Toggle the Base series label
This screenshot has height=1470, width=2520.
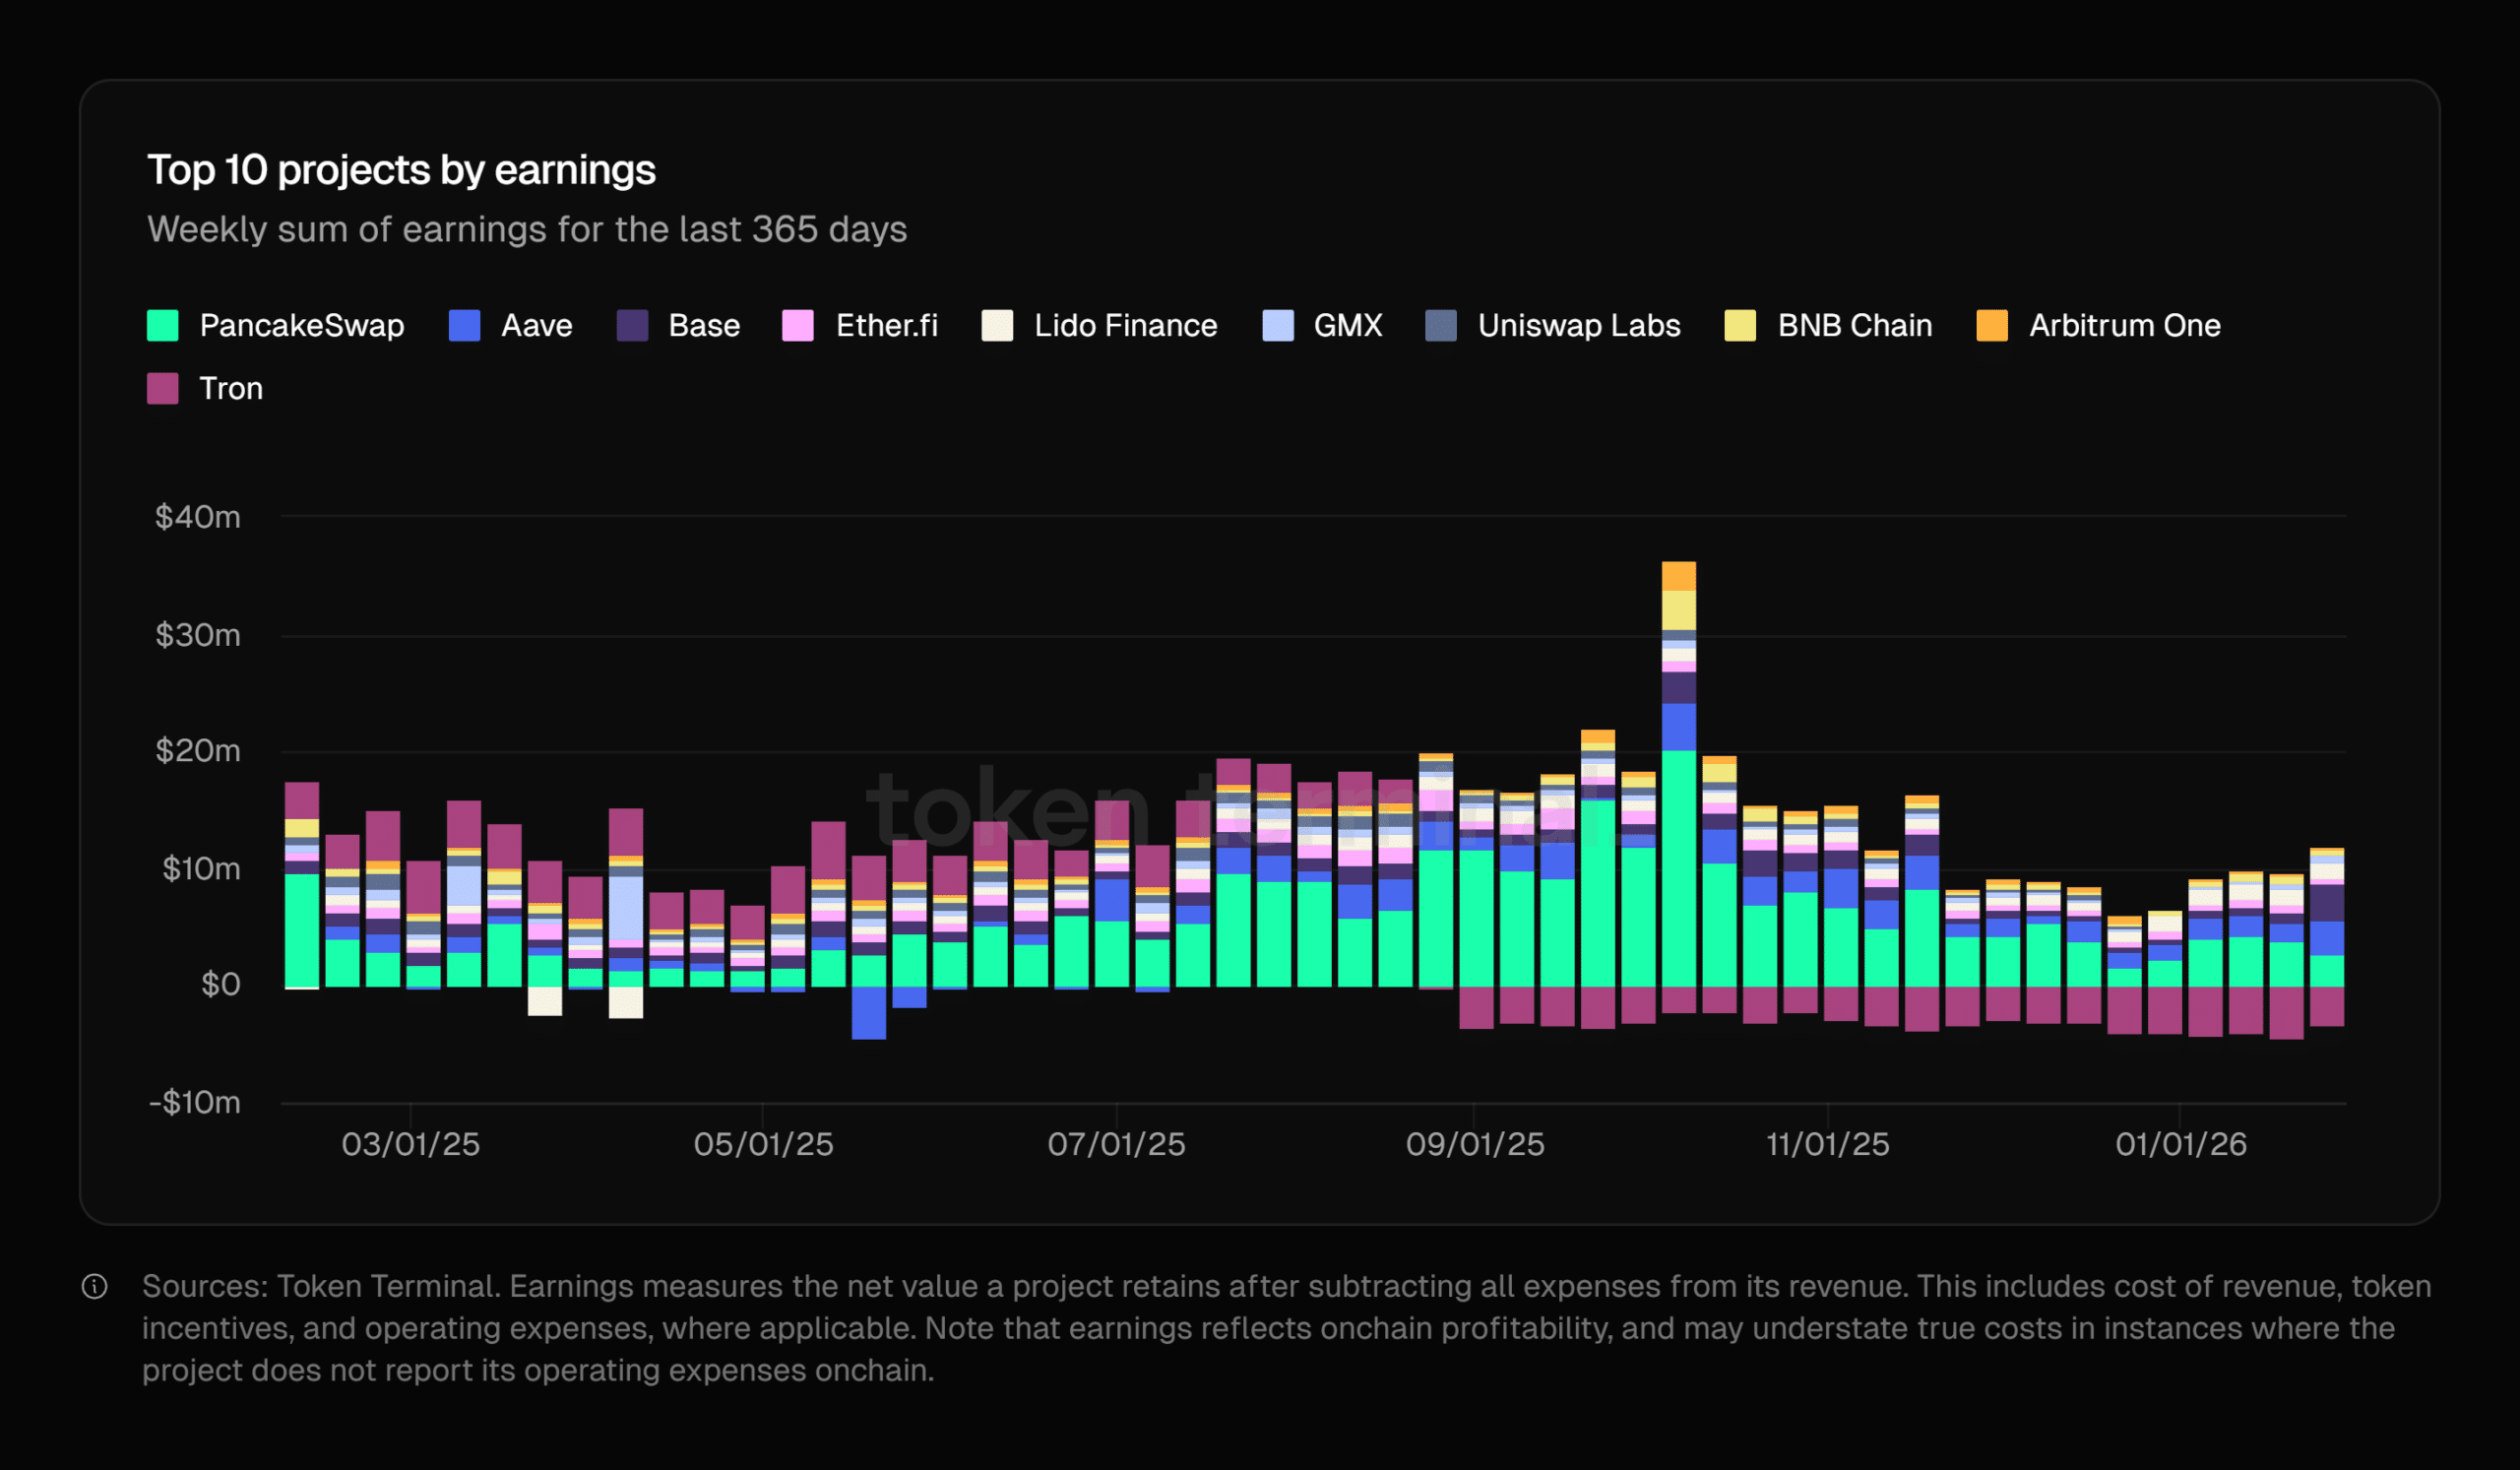(x=705, y=325)
